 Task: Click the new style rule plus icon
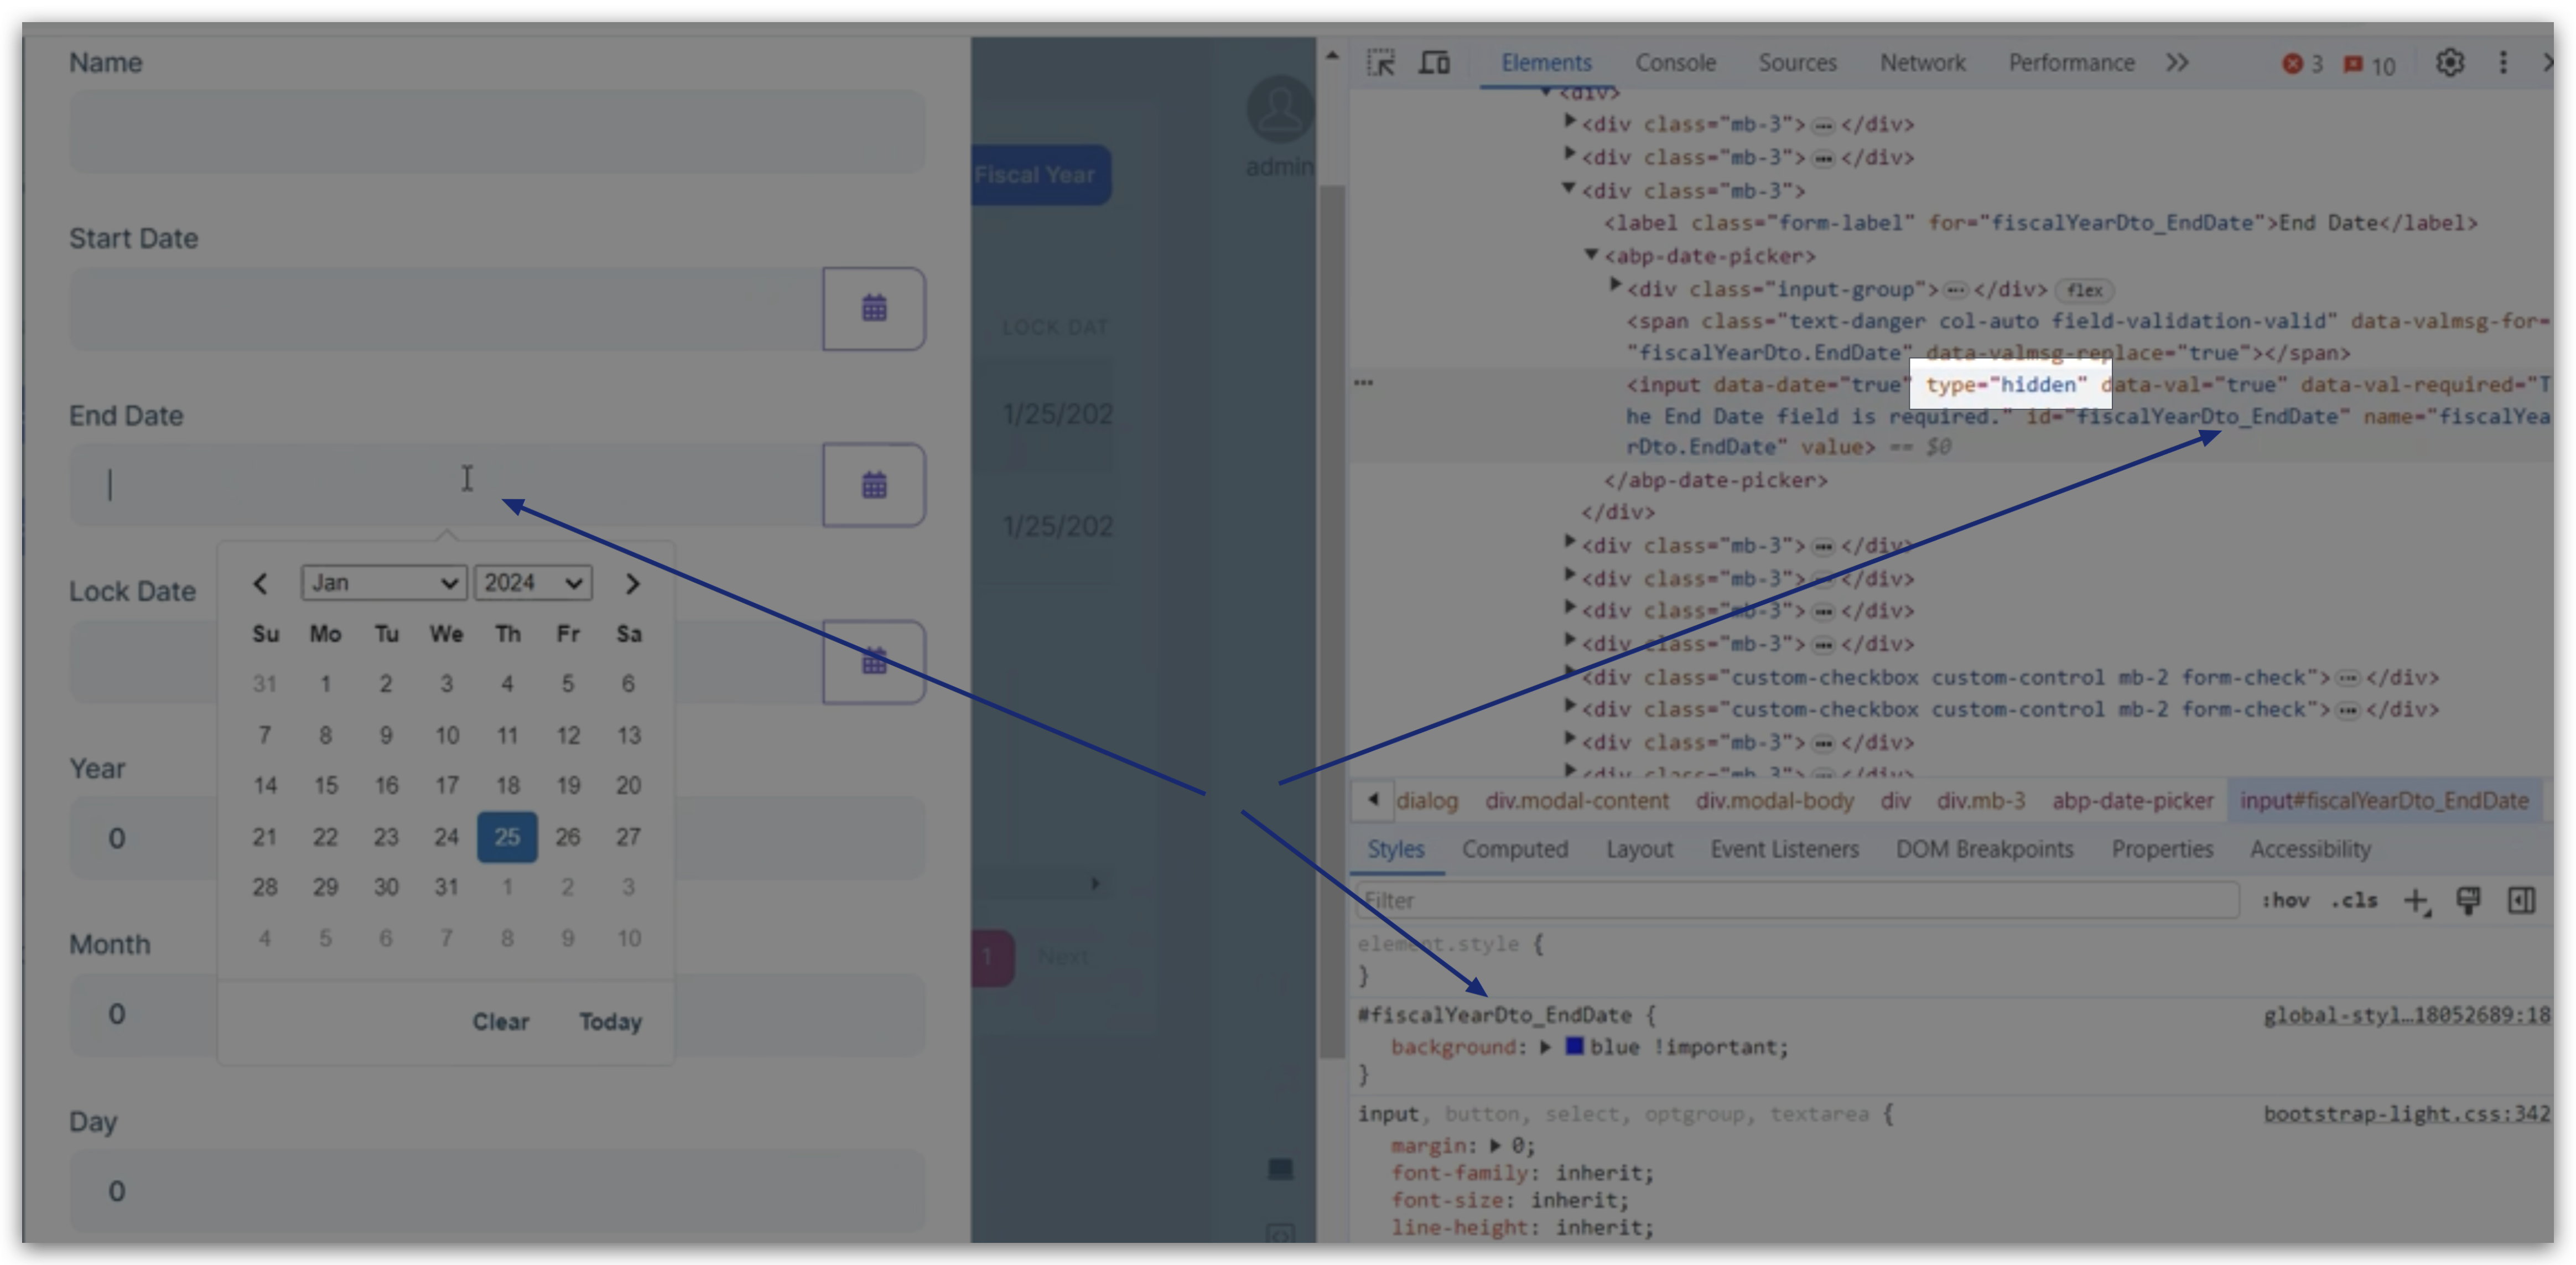click(x=2415, y=901)
